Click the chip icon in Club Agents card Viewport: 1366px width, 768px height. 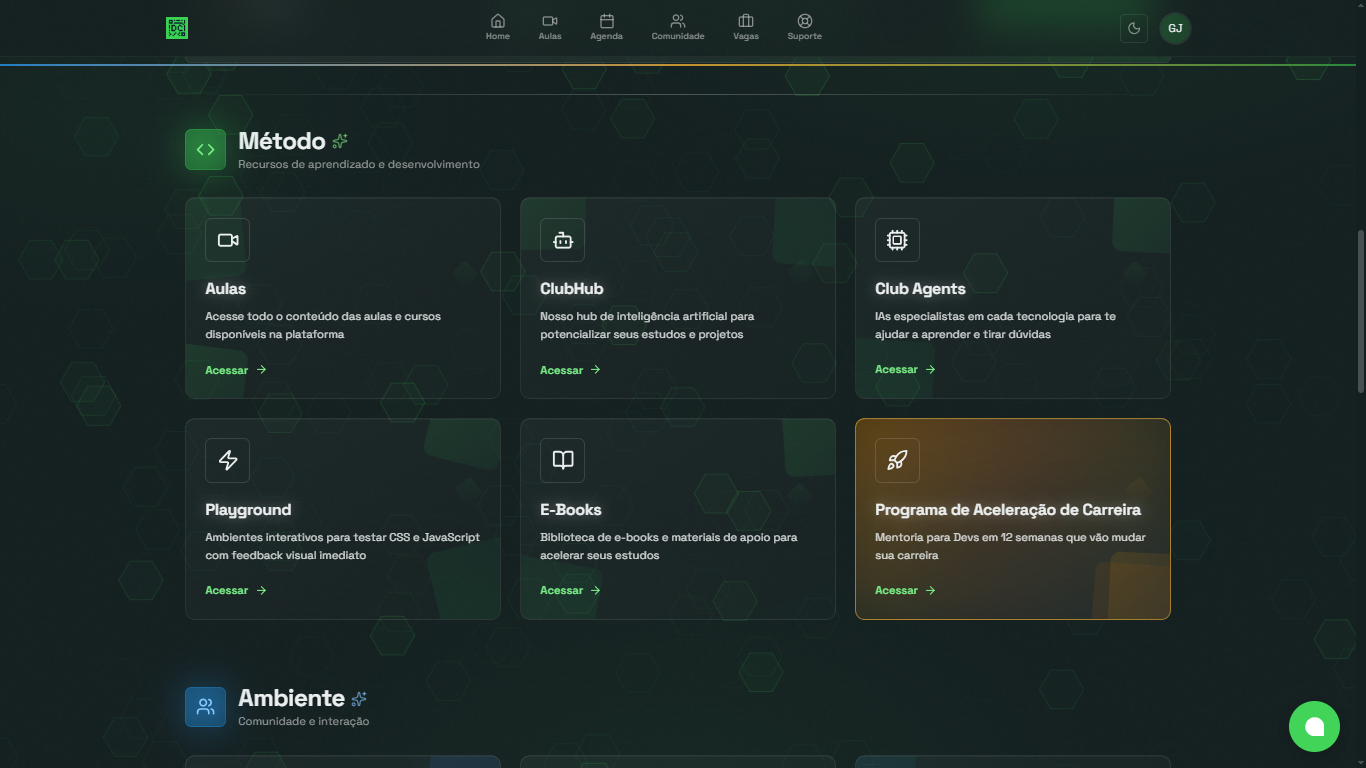(x=898, y=240)
